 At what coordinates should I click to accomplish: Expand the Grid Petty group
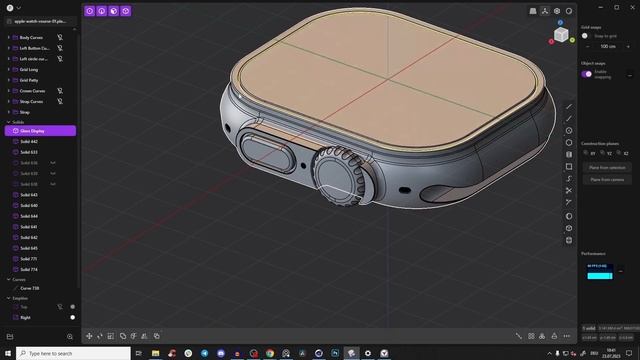pyautogui.click(x=9, y=80)
